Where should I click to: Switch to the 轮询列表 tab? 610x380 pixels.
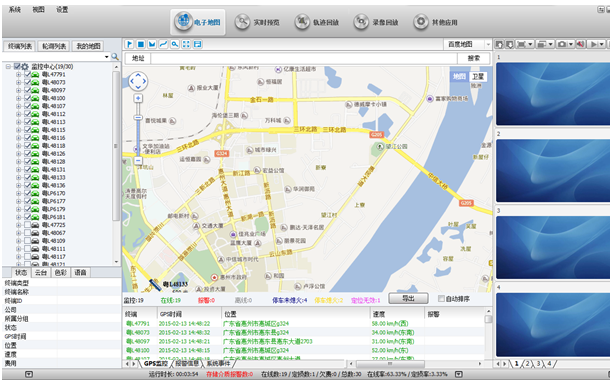click(x=54, y=46)
